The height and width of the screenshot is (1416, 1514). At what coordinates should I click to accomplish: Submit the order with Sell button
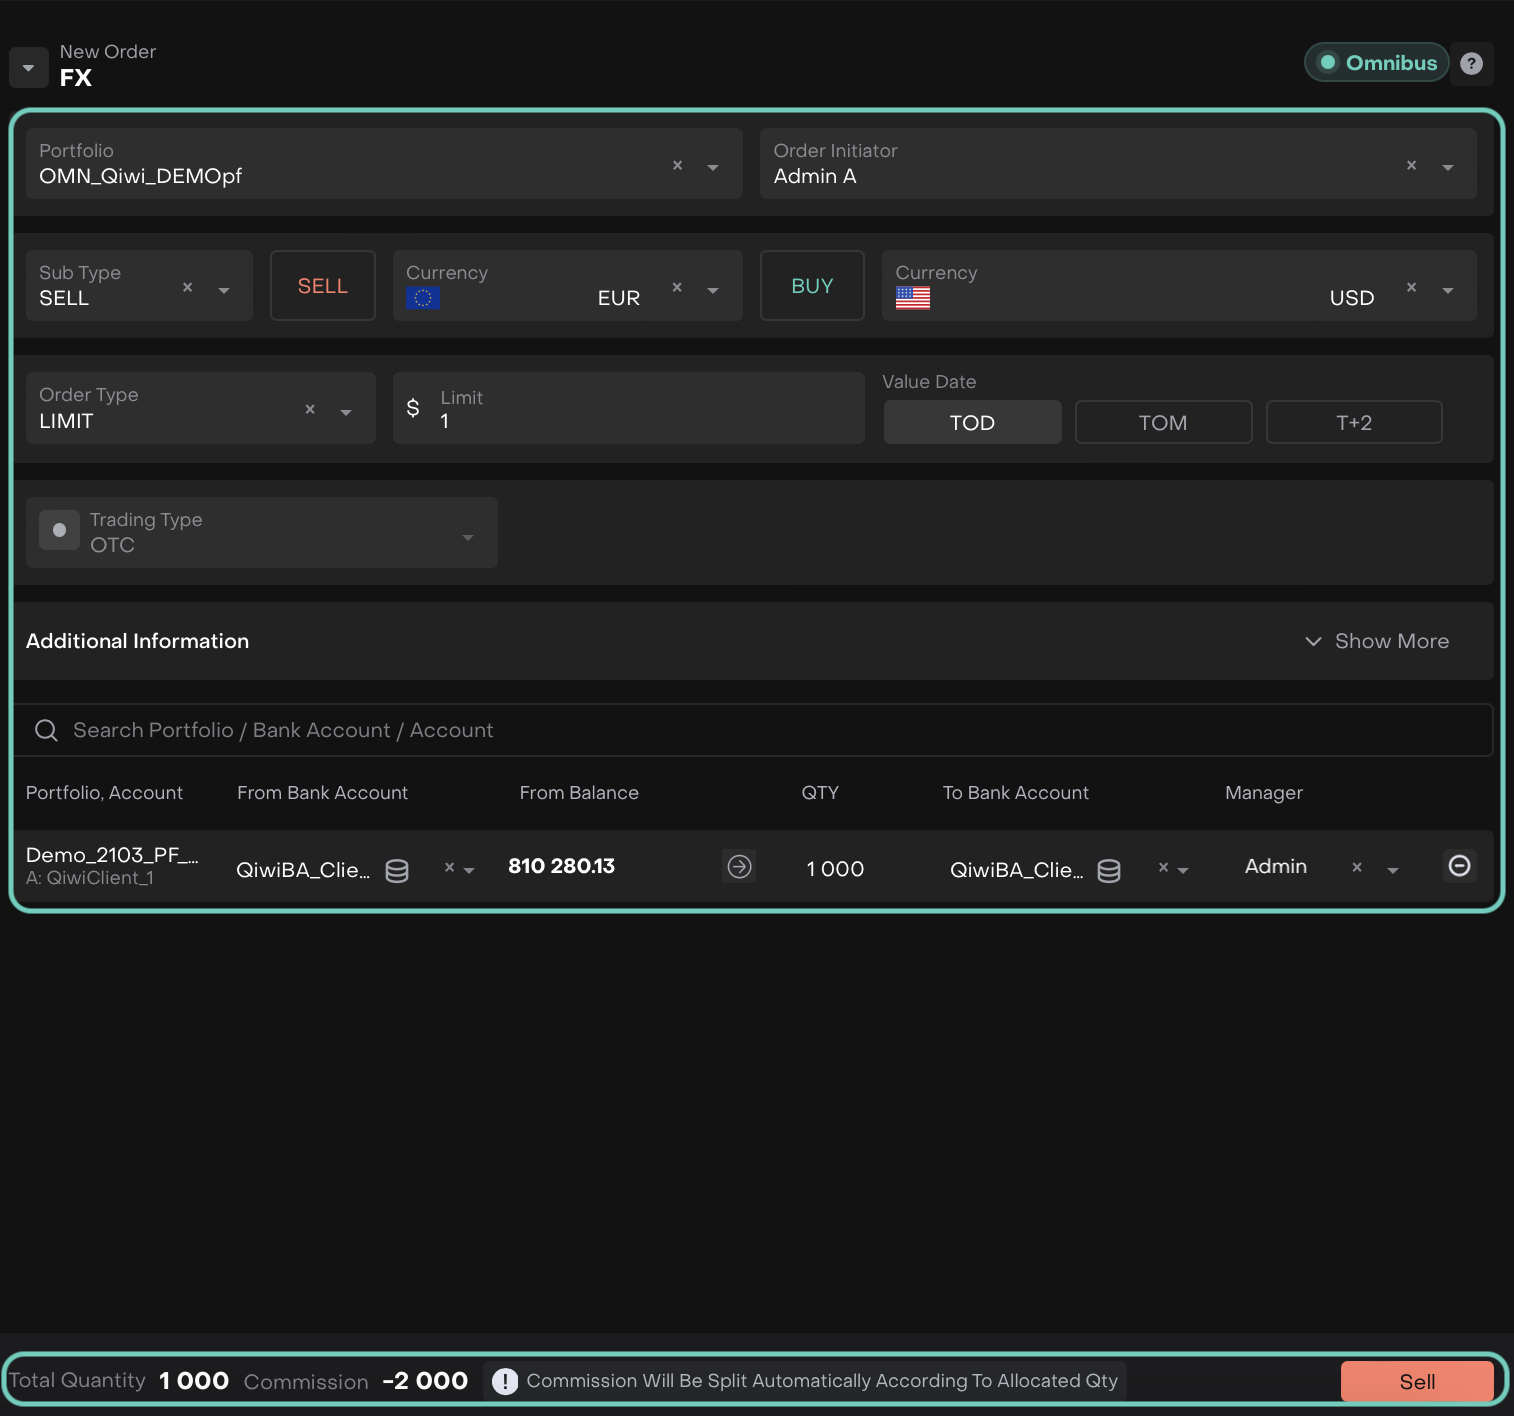tap(1416, 1382)
